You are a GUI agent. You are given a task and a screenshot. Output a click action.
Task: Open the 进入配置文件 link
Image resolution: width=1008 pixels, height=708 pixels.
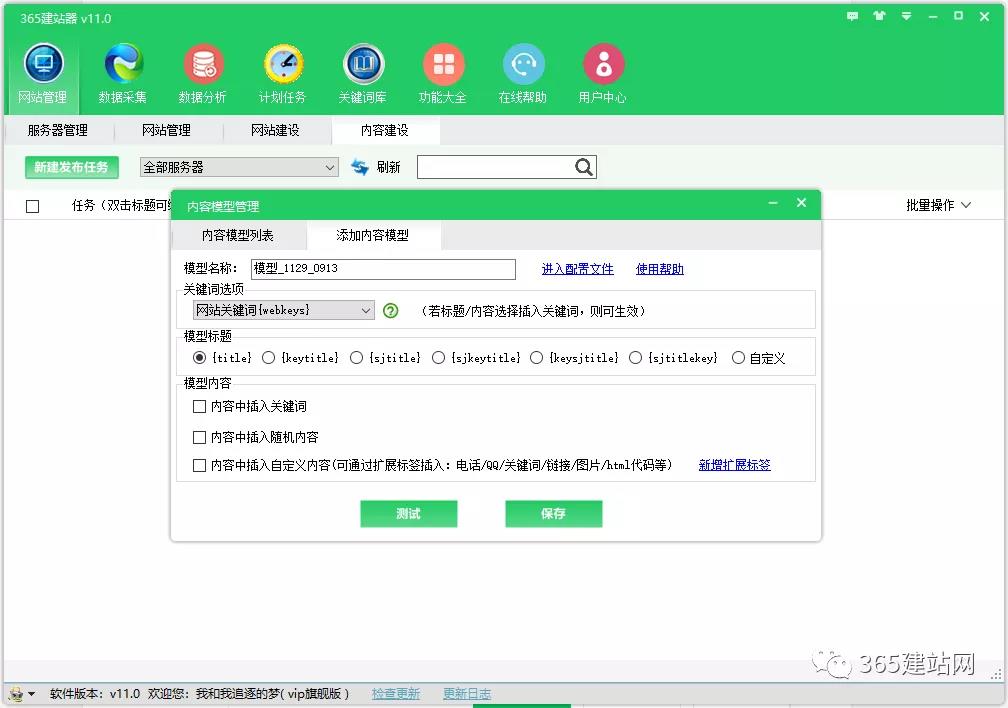click(x=577, y=269)
